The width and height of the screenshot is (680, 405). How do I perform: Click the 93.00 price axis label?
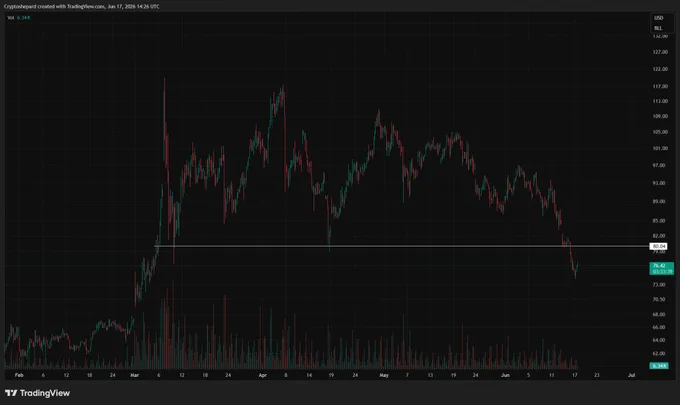pos(659,183)
